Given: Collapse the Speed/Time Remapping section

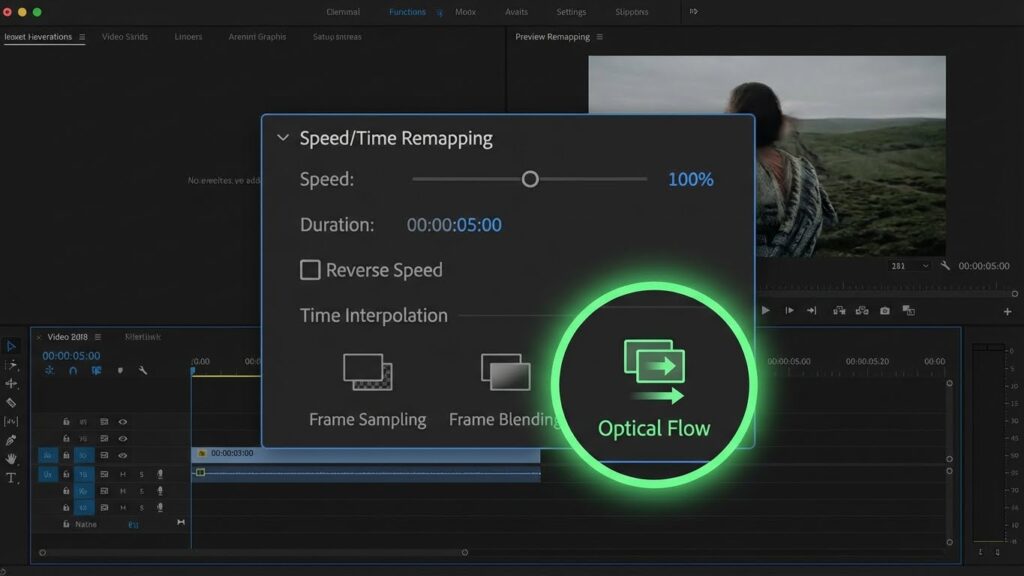Looking at the screenshot, I should tap(283, 138).
